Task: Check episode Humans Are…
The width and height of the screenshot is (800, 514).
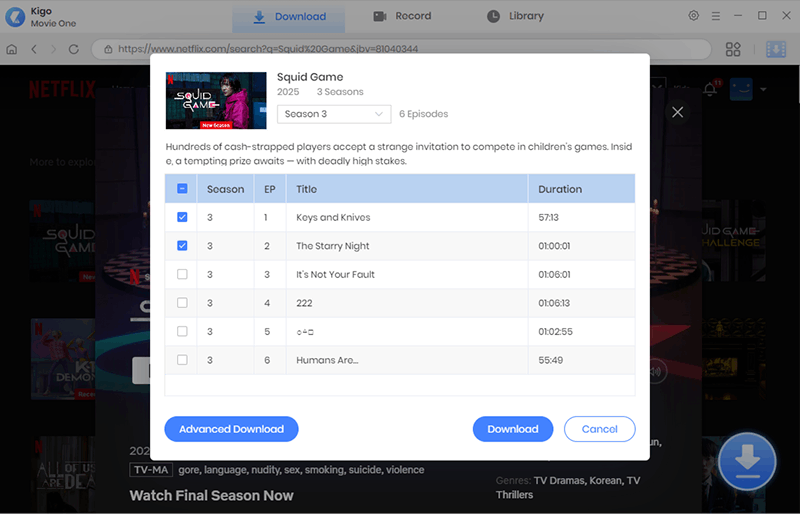Action: coord(182,360)
